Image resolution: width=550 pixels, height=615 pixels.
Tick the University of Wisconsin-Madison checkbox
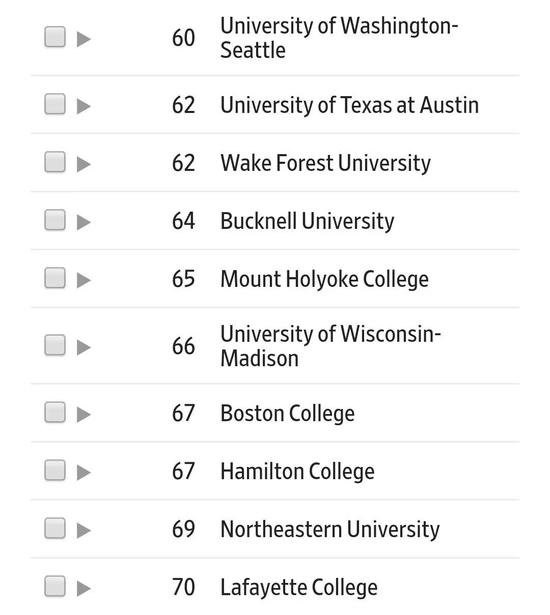[55, 345]
